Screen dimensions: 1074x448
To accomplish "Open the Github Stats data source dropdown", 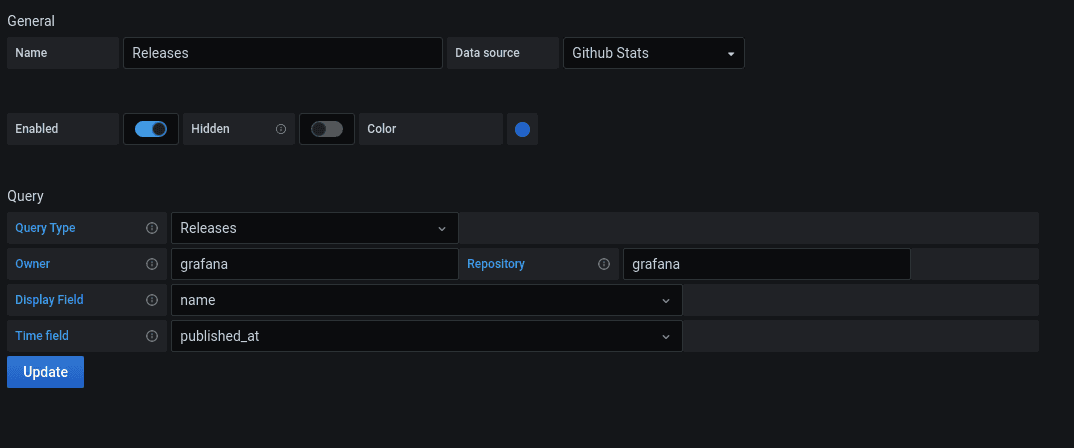I will [654, 53].
